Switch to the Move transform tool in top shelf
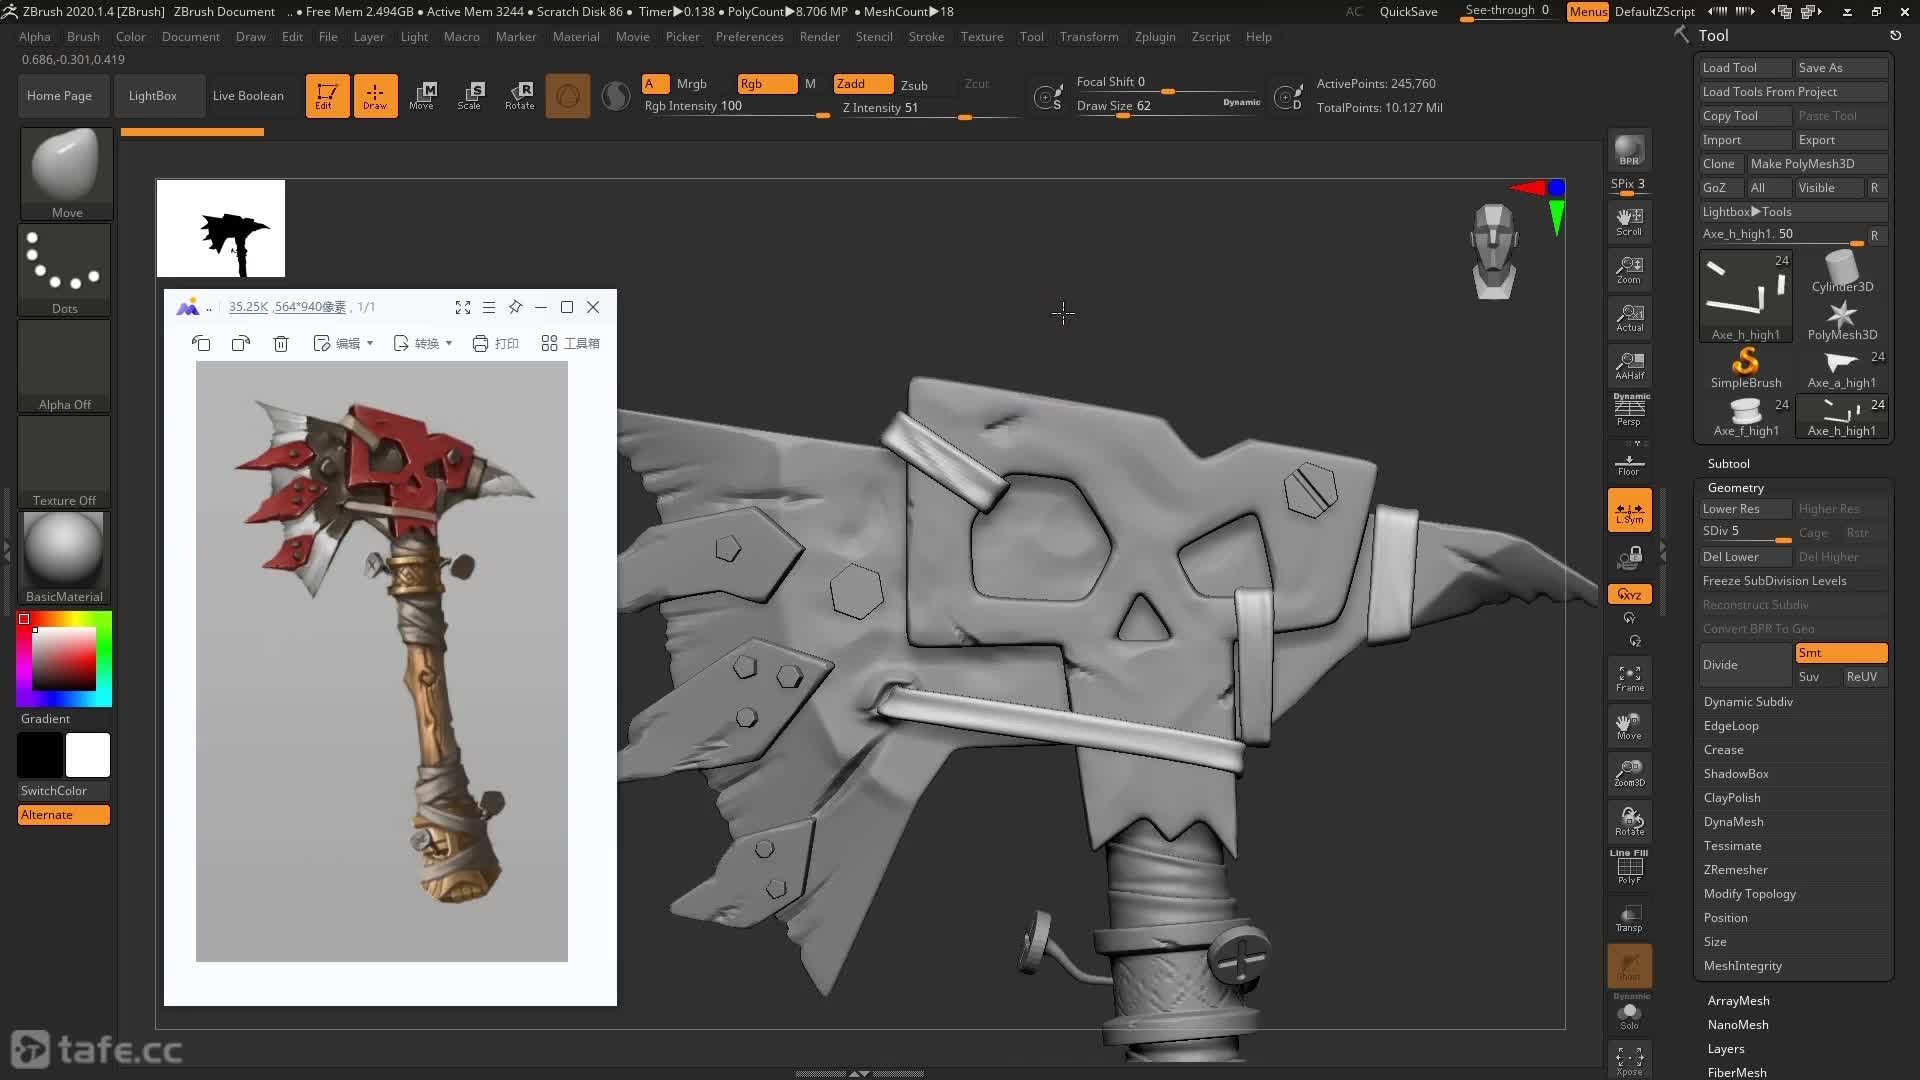Viewport: 1920px width, 1080px height. (422, 96)
